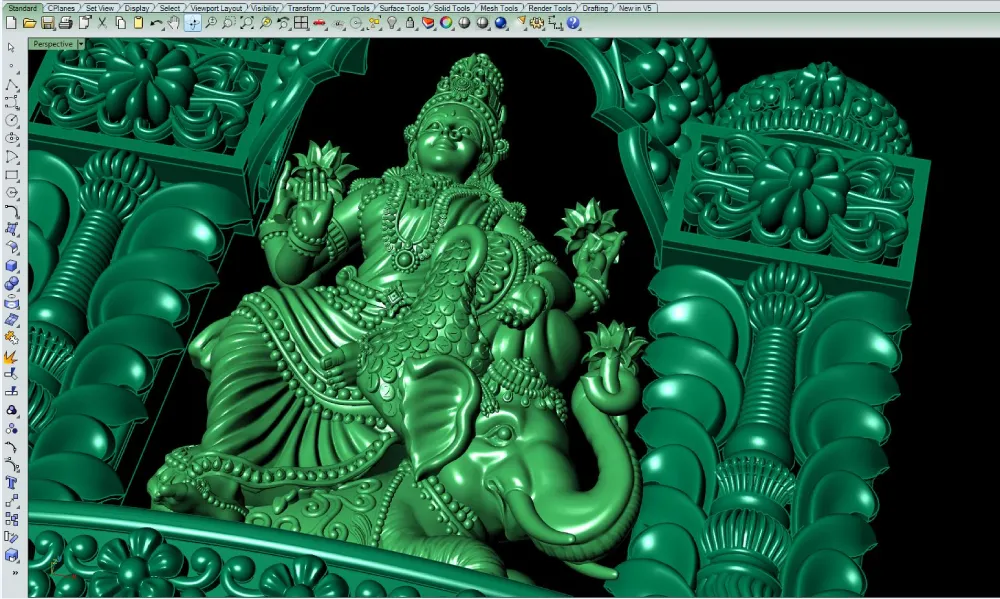1000x599 pixels.
Task: Open Help with the question mark icon
Action: [573, 23]
